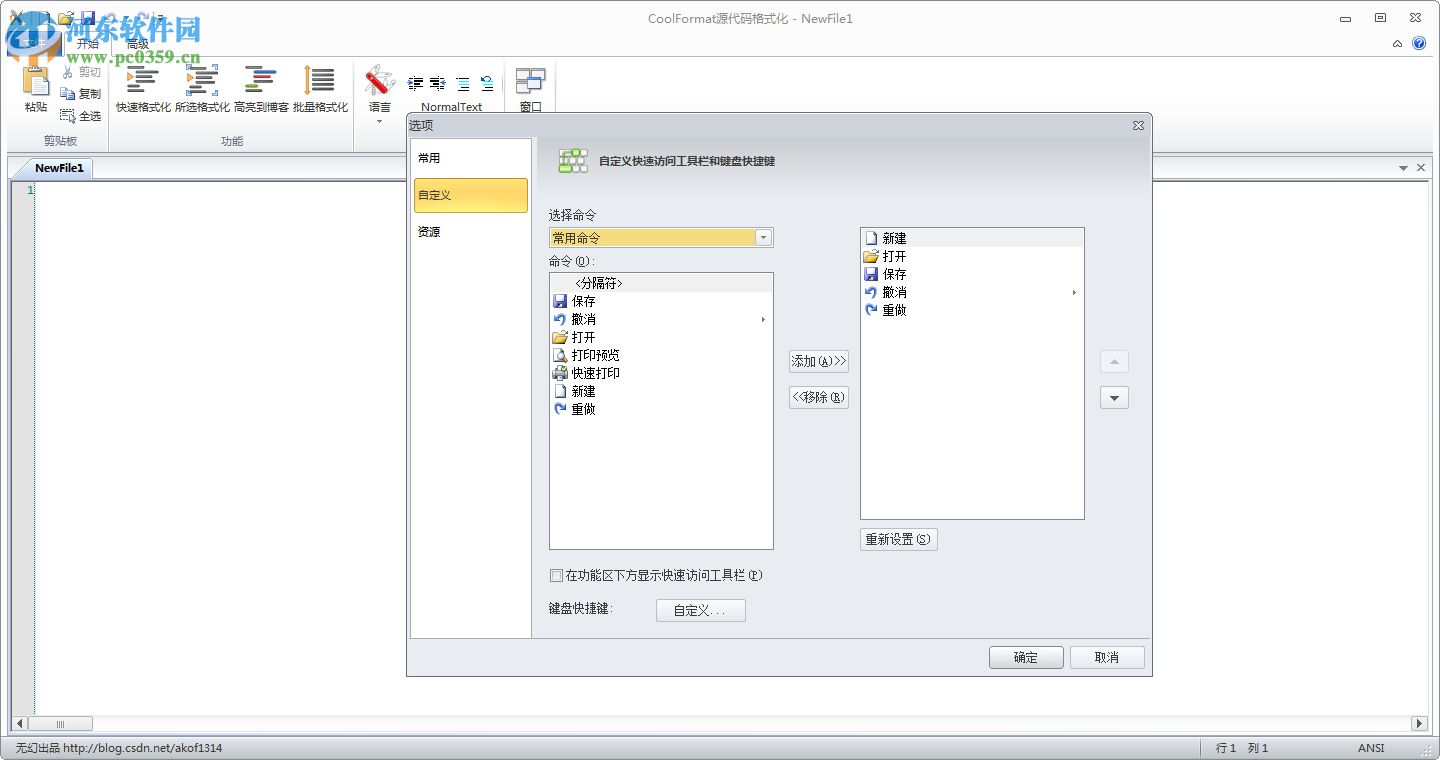1440x760 pixels.
Task: Click the 添加(A) button to add a command
Action: point(818,361)
